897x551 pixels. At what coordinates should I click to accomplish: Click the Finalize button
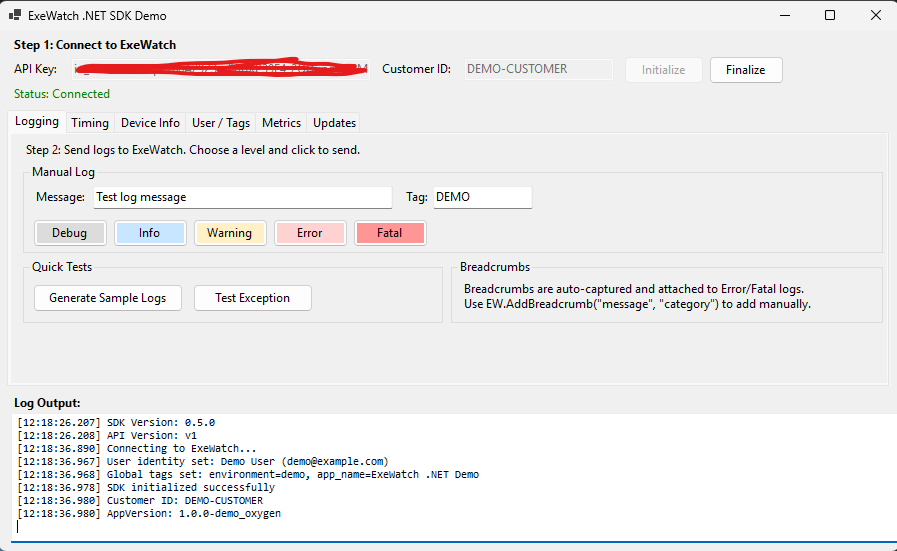(x=746, y=70)
